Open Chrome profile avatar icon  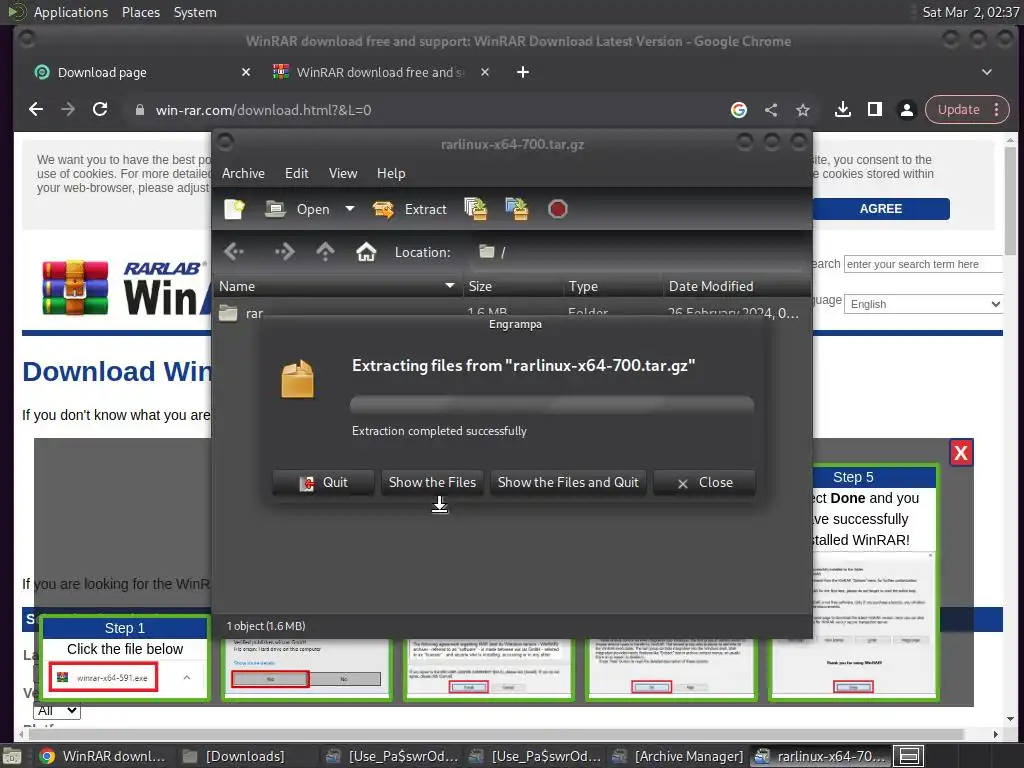tap(906, 110)
